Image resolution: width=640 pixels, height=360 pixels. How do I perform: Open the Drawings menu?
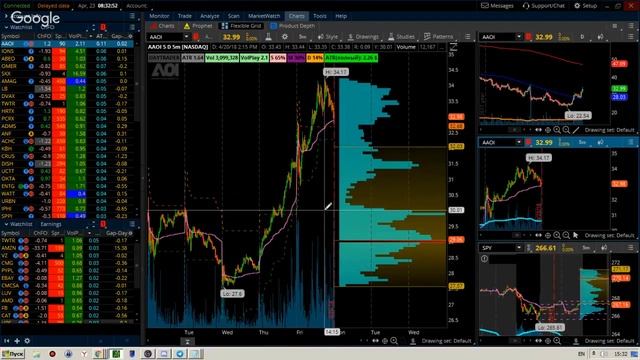coord(363,37)
